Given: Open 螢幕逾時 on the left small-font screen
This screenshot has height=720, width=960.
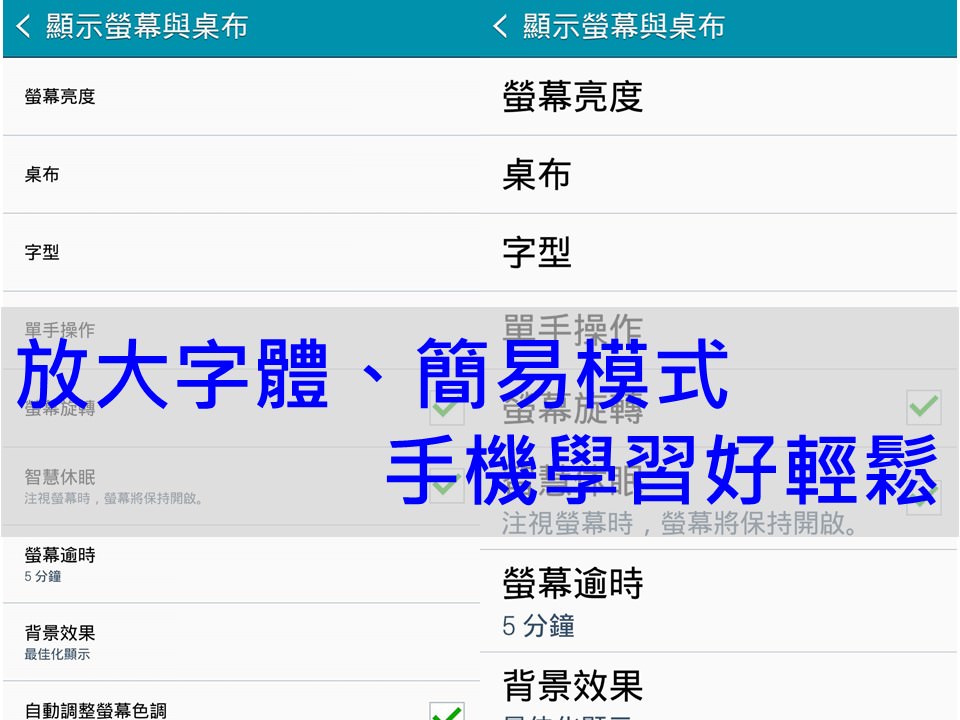Looking at the screenshot, I should 241,564.
